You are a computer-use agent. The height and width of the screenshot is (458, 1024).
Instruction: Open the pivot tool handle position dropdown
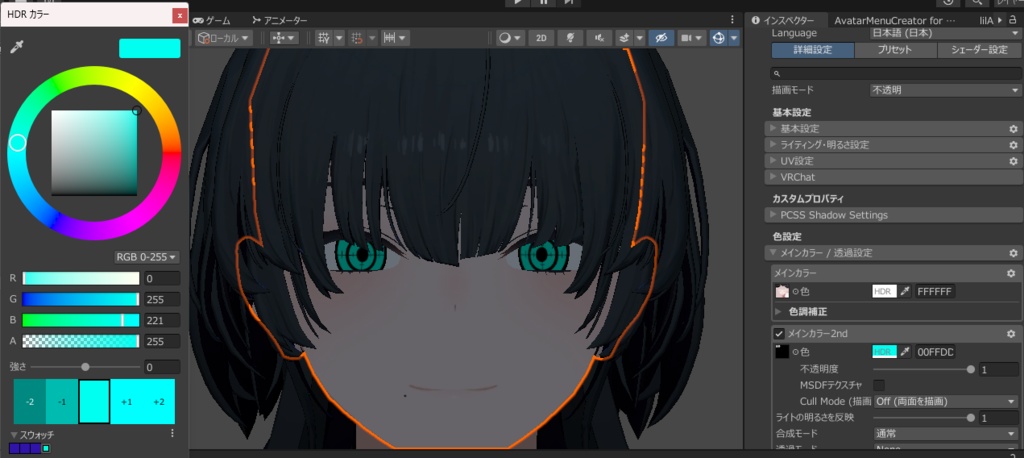point(284,38)
